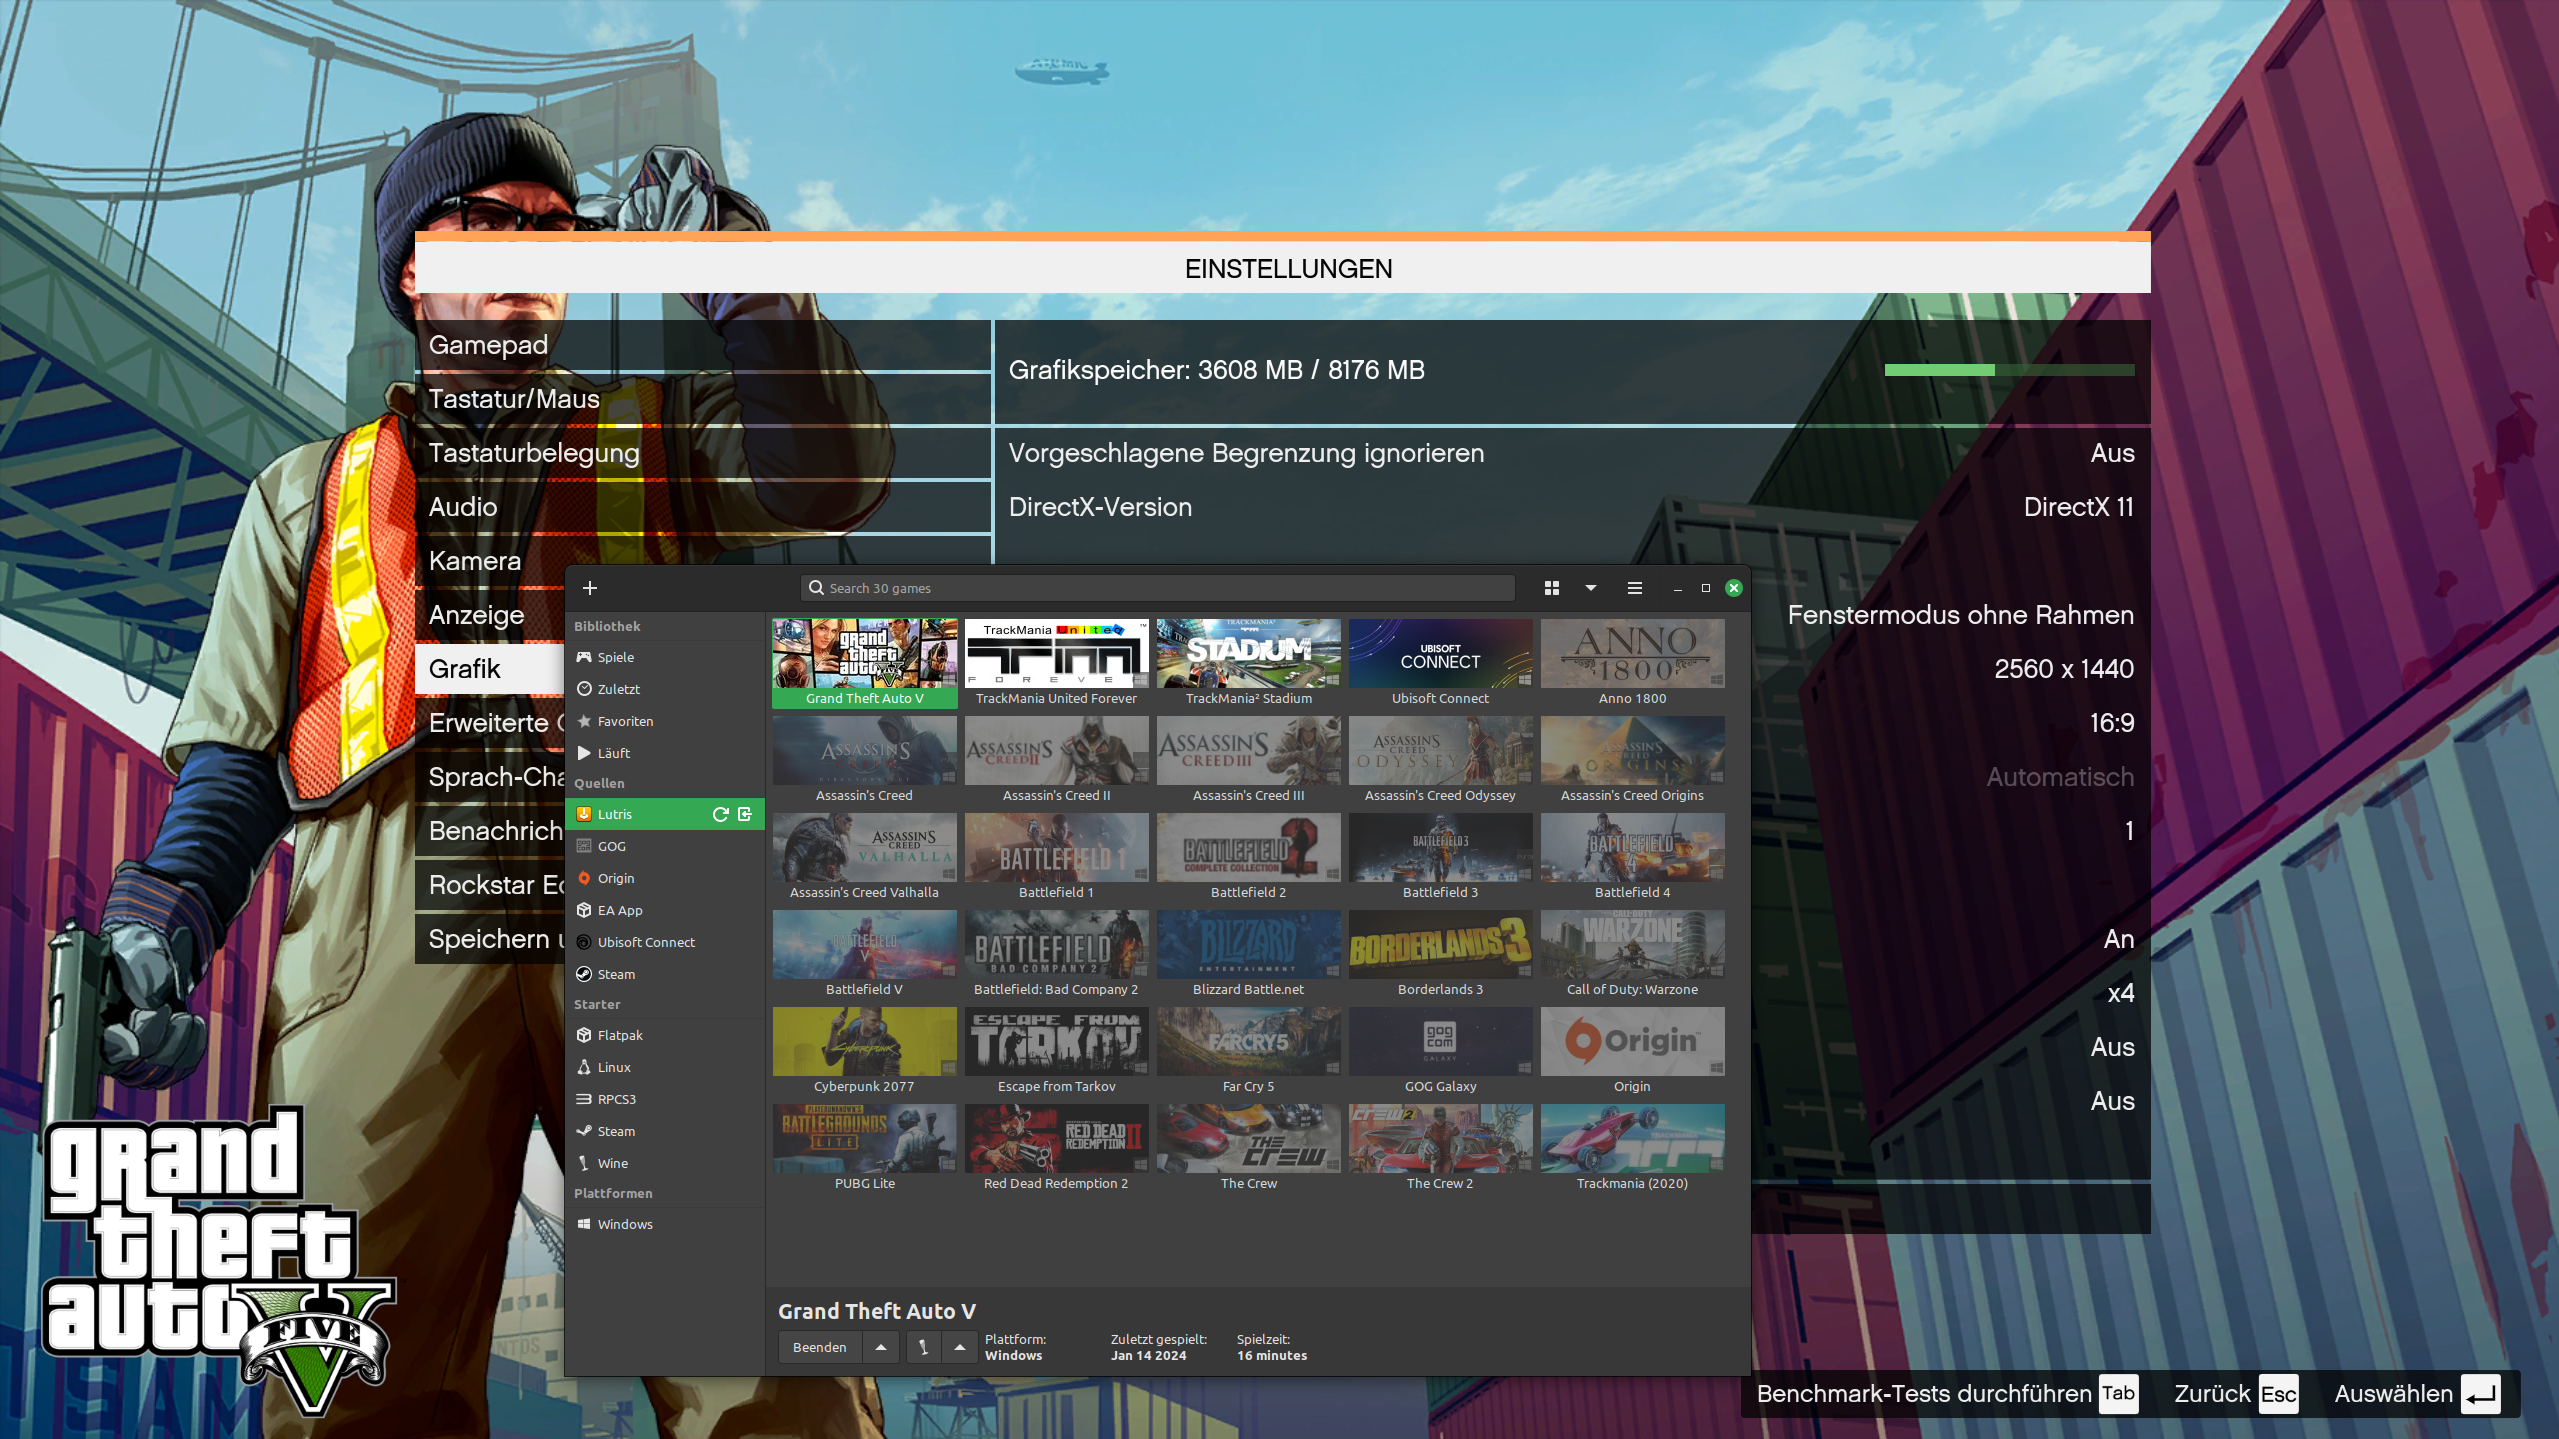The height and width of the screenshot is (1439, 2559).
Task: Select the Favoriten star entry
Action: [625, 721]
